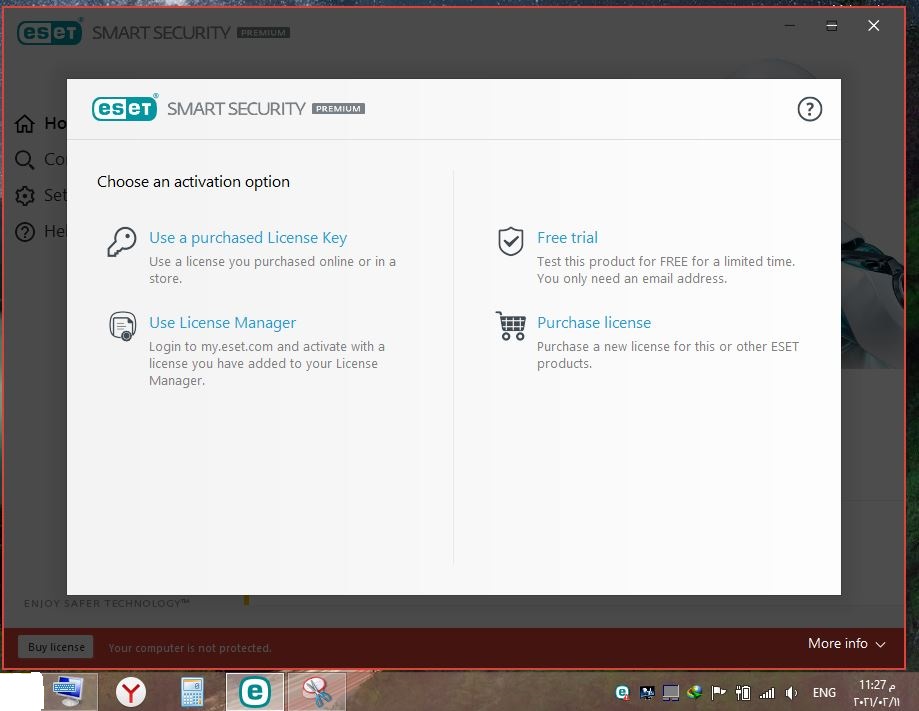Open the taskbar clock showing 11:27
919x711 pixels.
click(x=876, y=693)
